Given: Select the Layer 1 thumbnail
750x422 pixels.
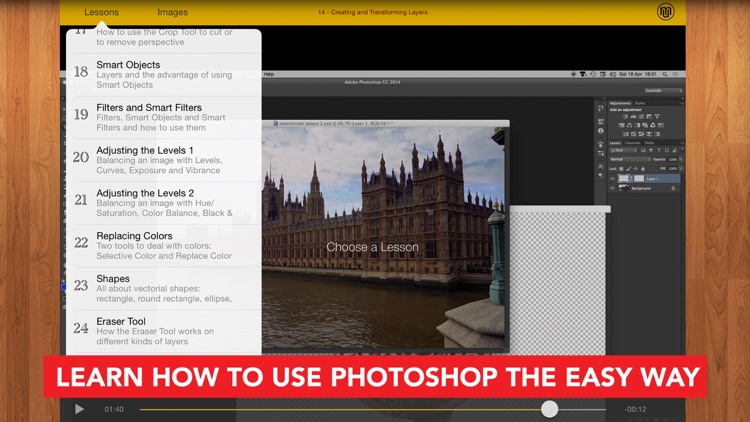Looking at the screenshot, I should 623,178.
